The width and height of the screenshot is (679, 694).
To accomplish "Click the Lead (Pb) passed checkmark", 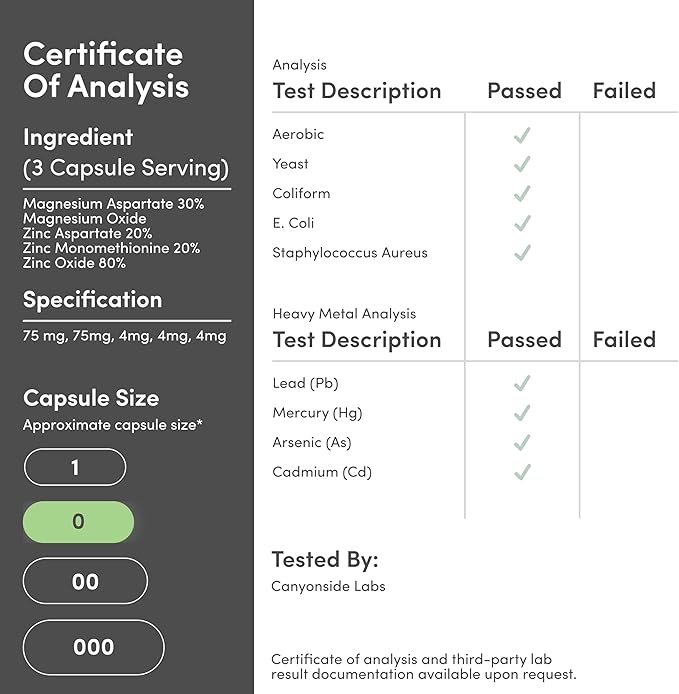I will click(522, 383).
